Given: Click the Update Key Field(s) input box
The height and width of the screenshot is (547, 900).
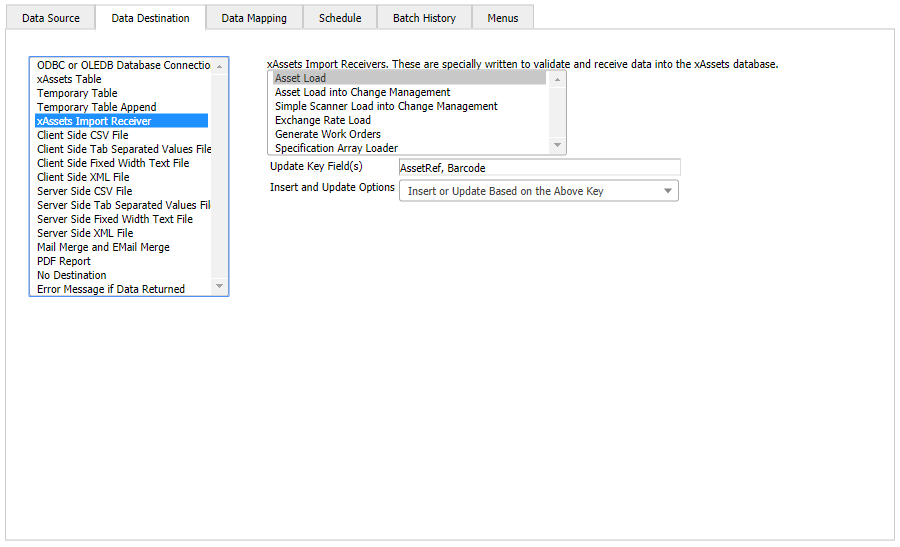Looking at the screenshot, I should point(540,168).
